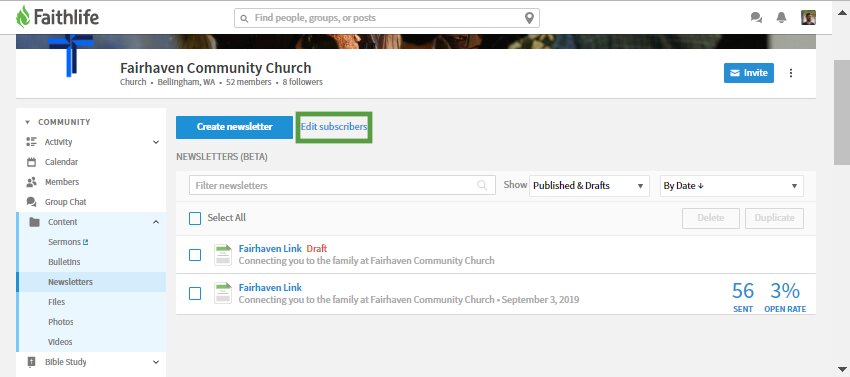This screenshot has width=850, height=377.
Task: Tick the checkbox for the Draft newsletter
Action: coord(195,255)
